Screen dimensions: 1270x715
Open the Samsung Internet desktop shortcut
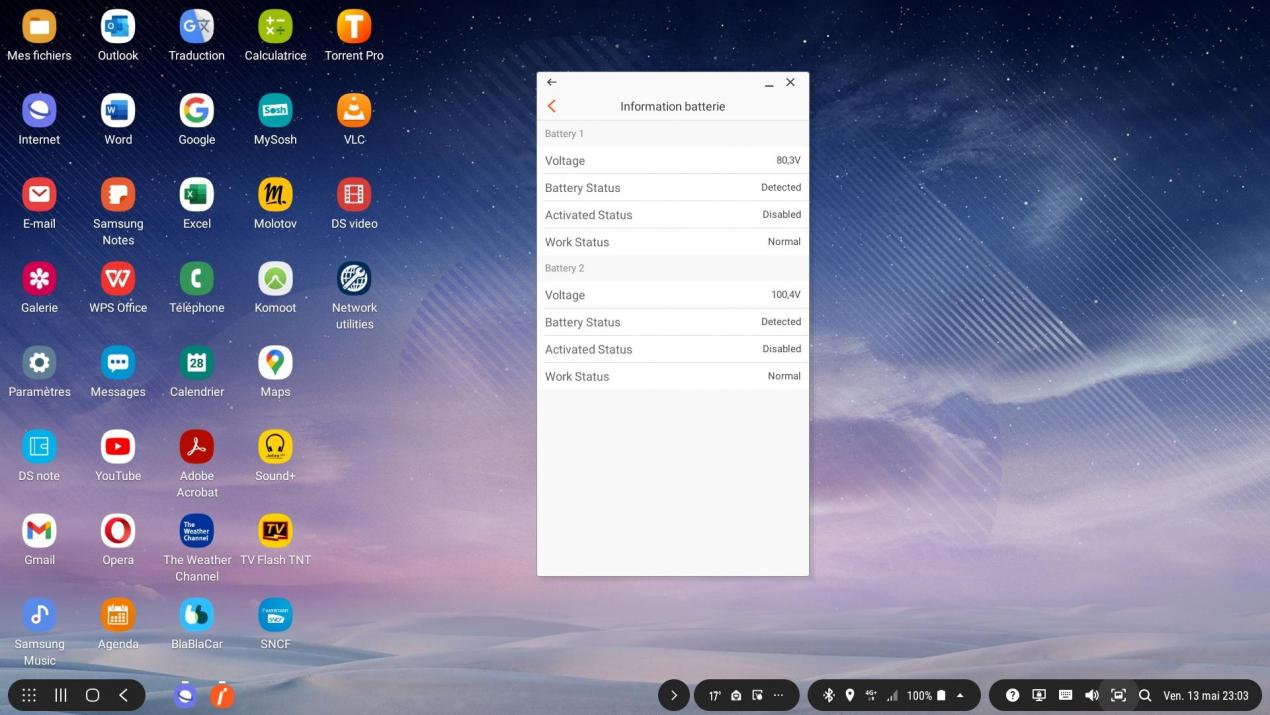coord(39,110)
